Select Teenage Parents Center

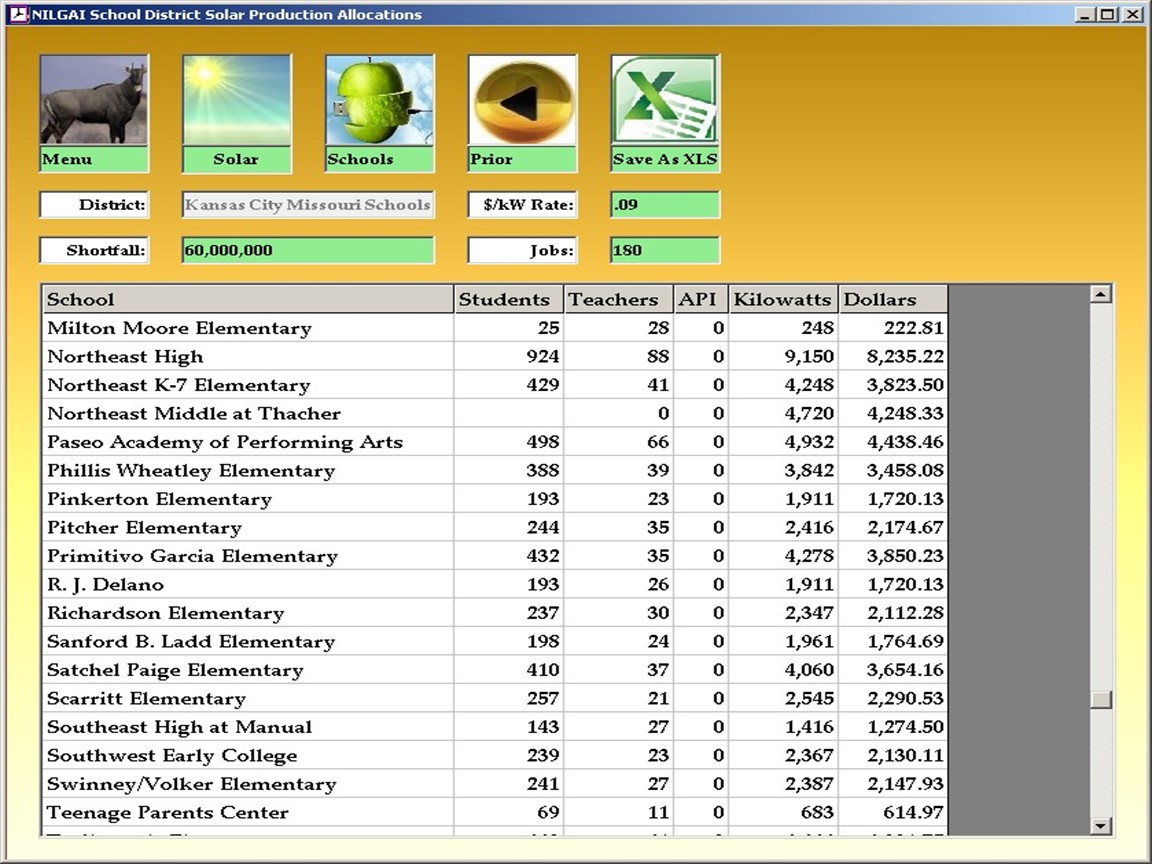pos(494,813)
